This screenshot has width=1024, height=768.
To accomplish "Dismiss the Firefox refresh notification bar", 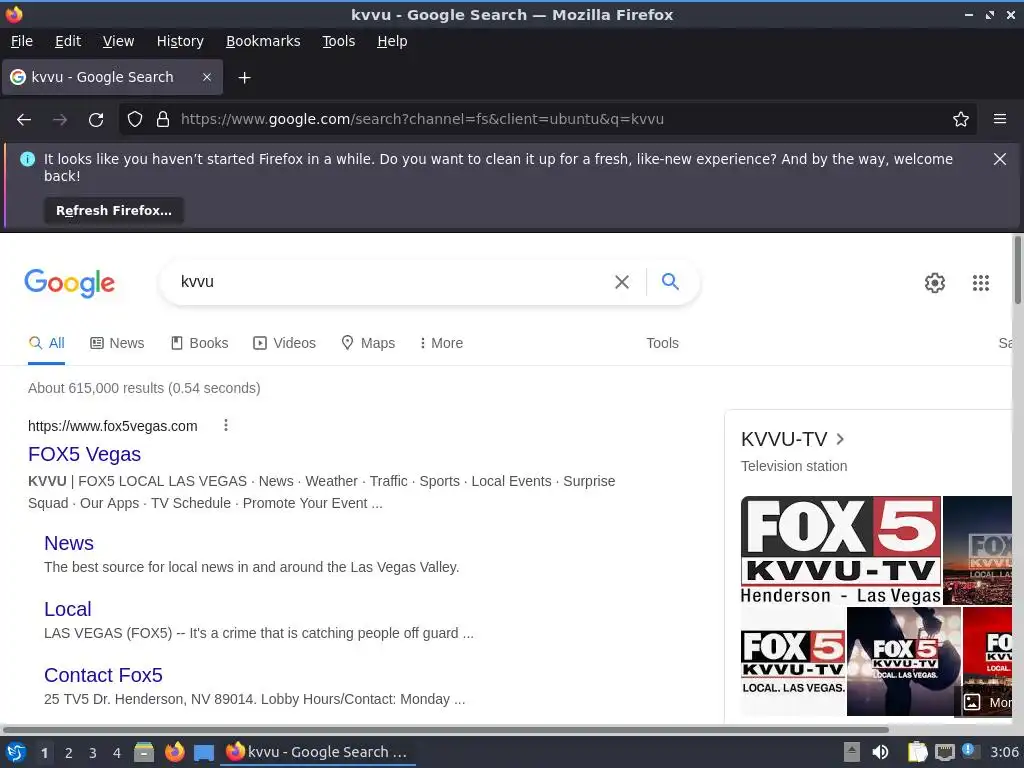I will [x=1000, y=159].
